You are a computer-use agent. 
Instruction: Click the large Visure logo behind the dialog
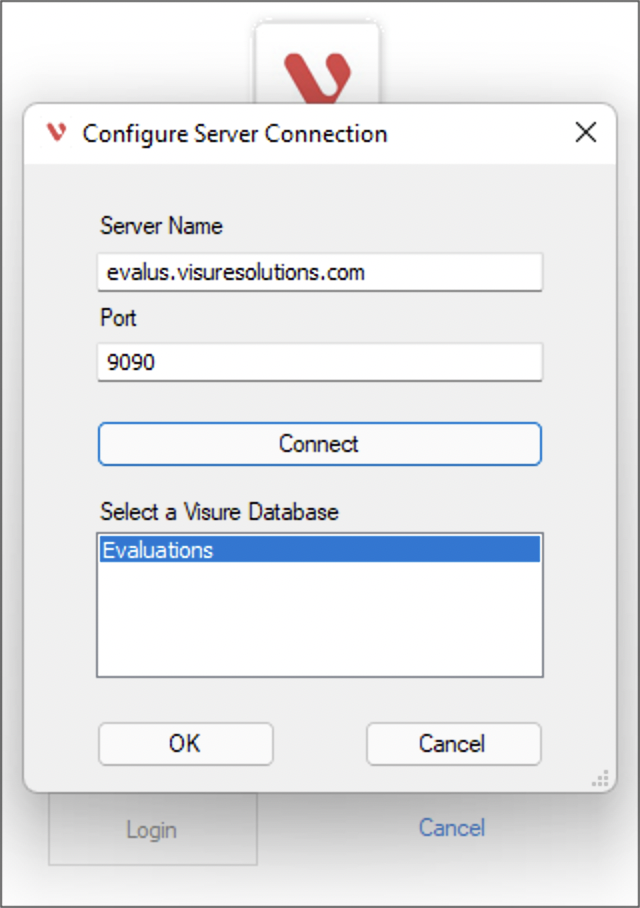pyautogui.click(x=317, y=76)
